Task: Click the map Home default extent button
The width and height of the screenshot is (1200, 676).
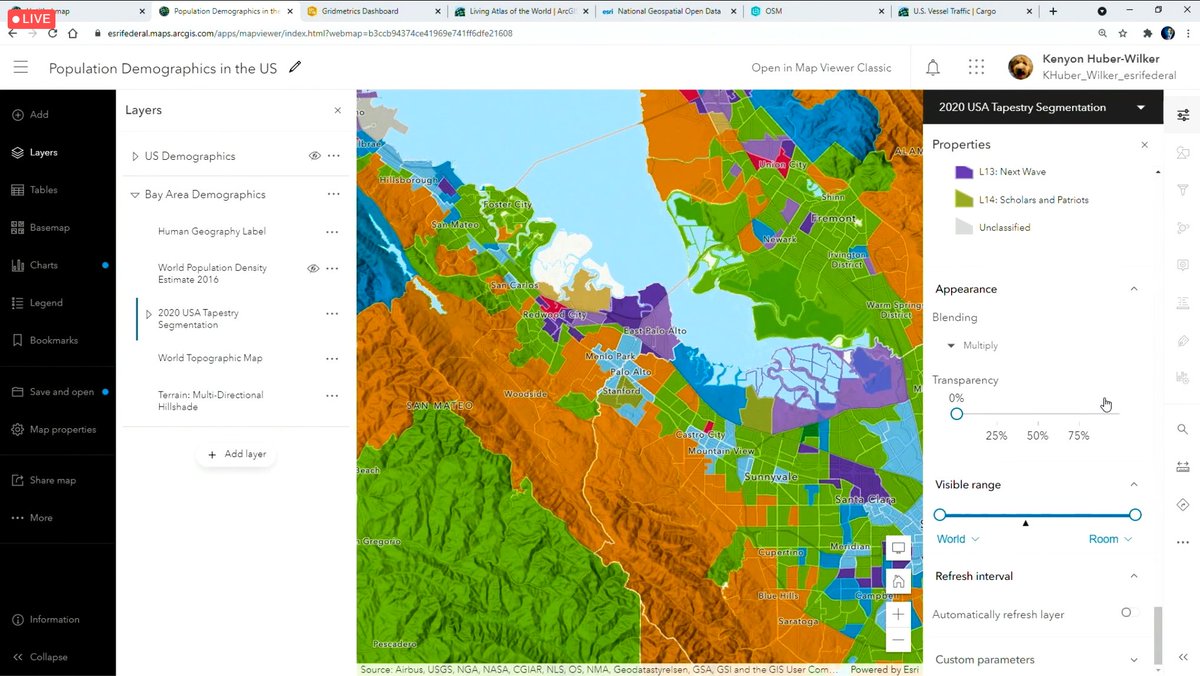Action: tap(898, 581)
